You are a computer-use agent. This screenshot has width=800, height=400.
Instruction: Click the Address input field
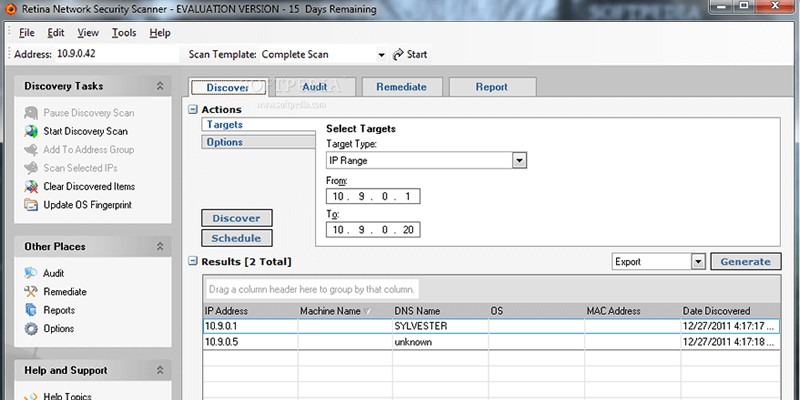(116, 55)
